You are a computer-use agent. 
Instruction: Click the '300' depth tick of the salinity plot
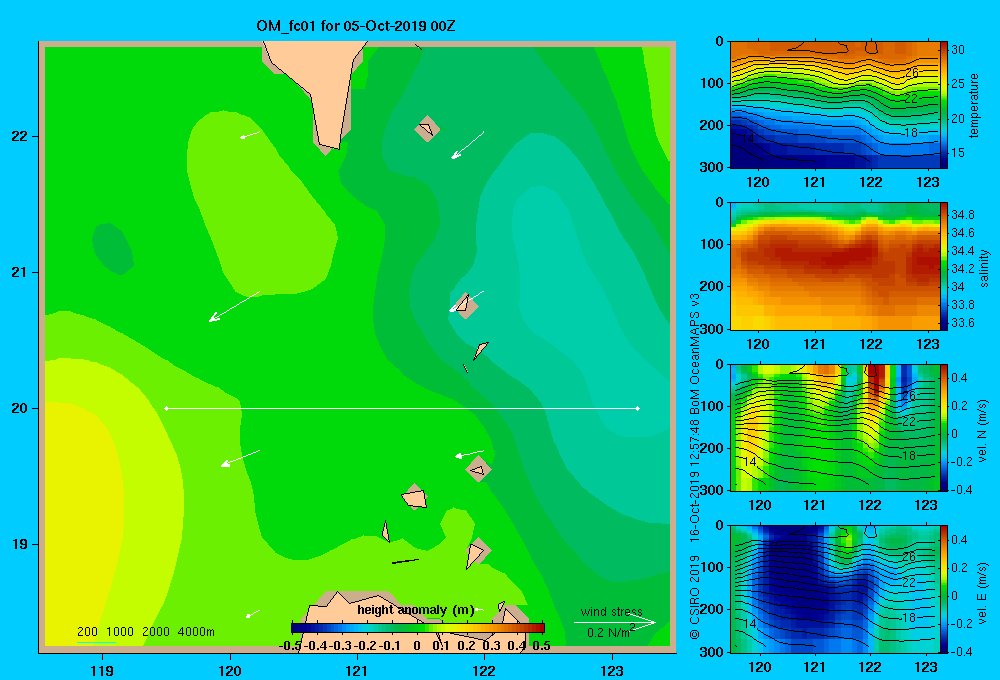point(711,329)
